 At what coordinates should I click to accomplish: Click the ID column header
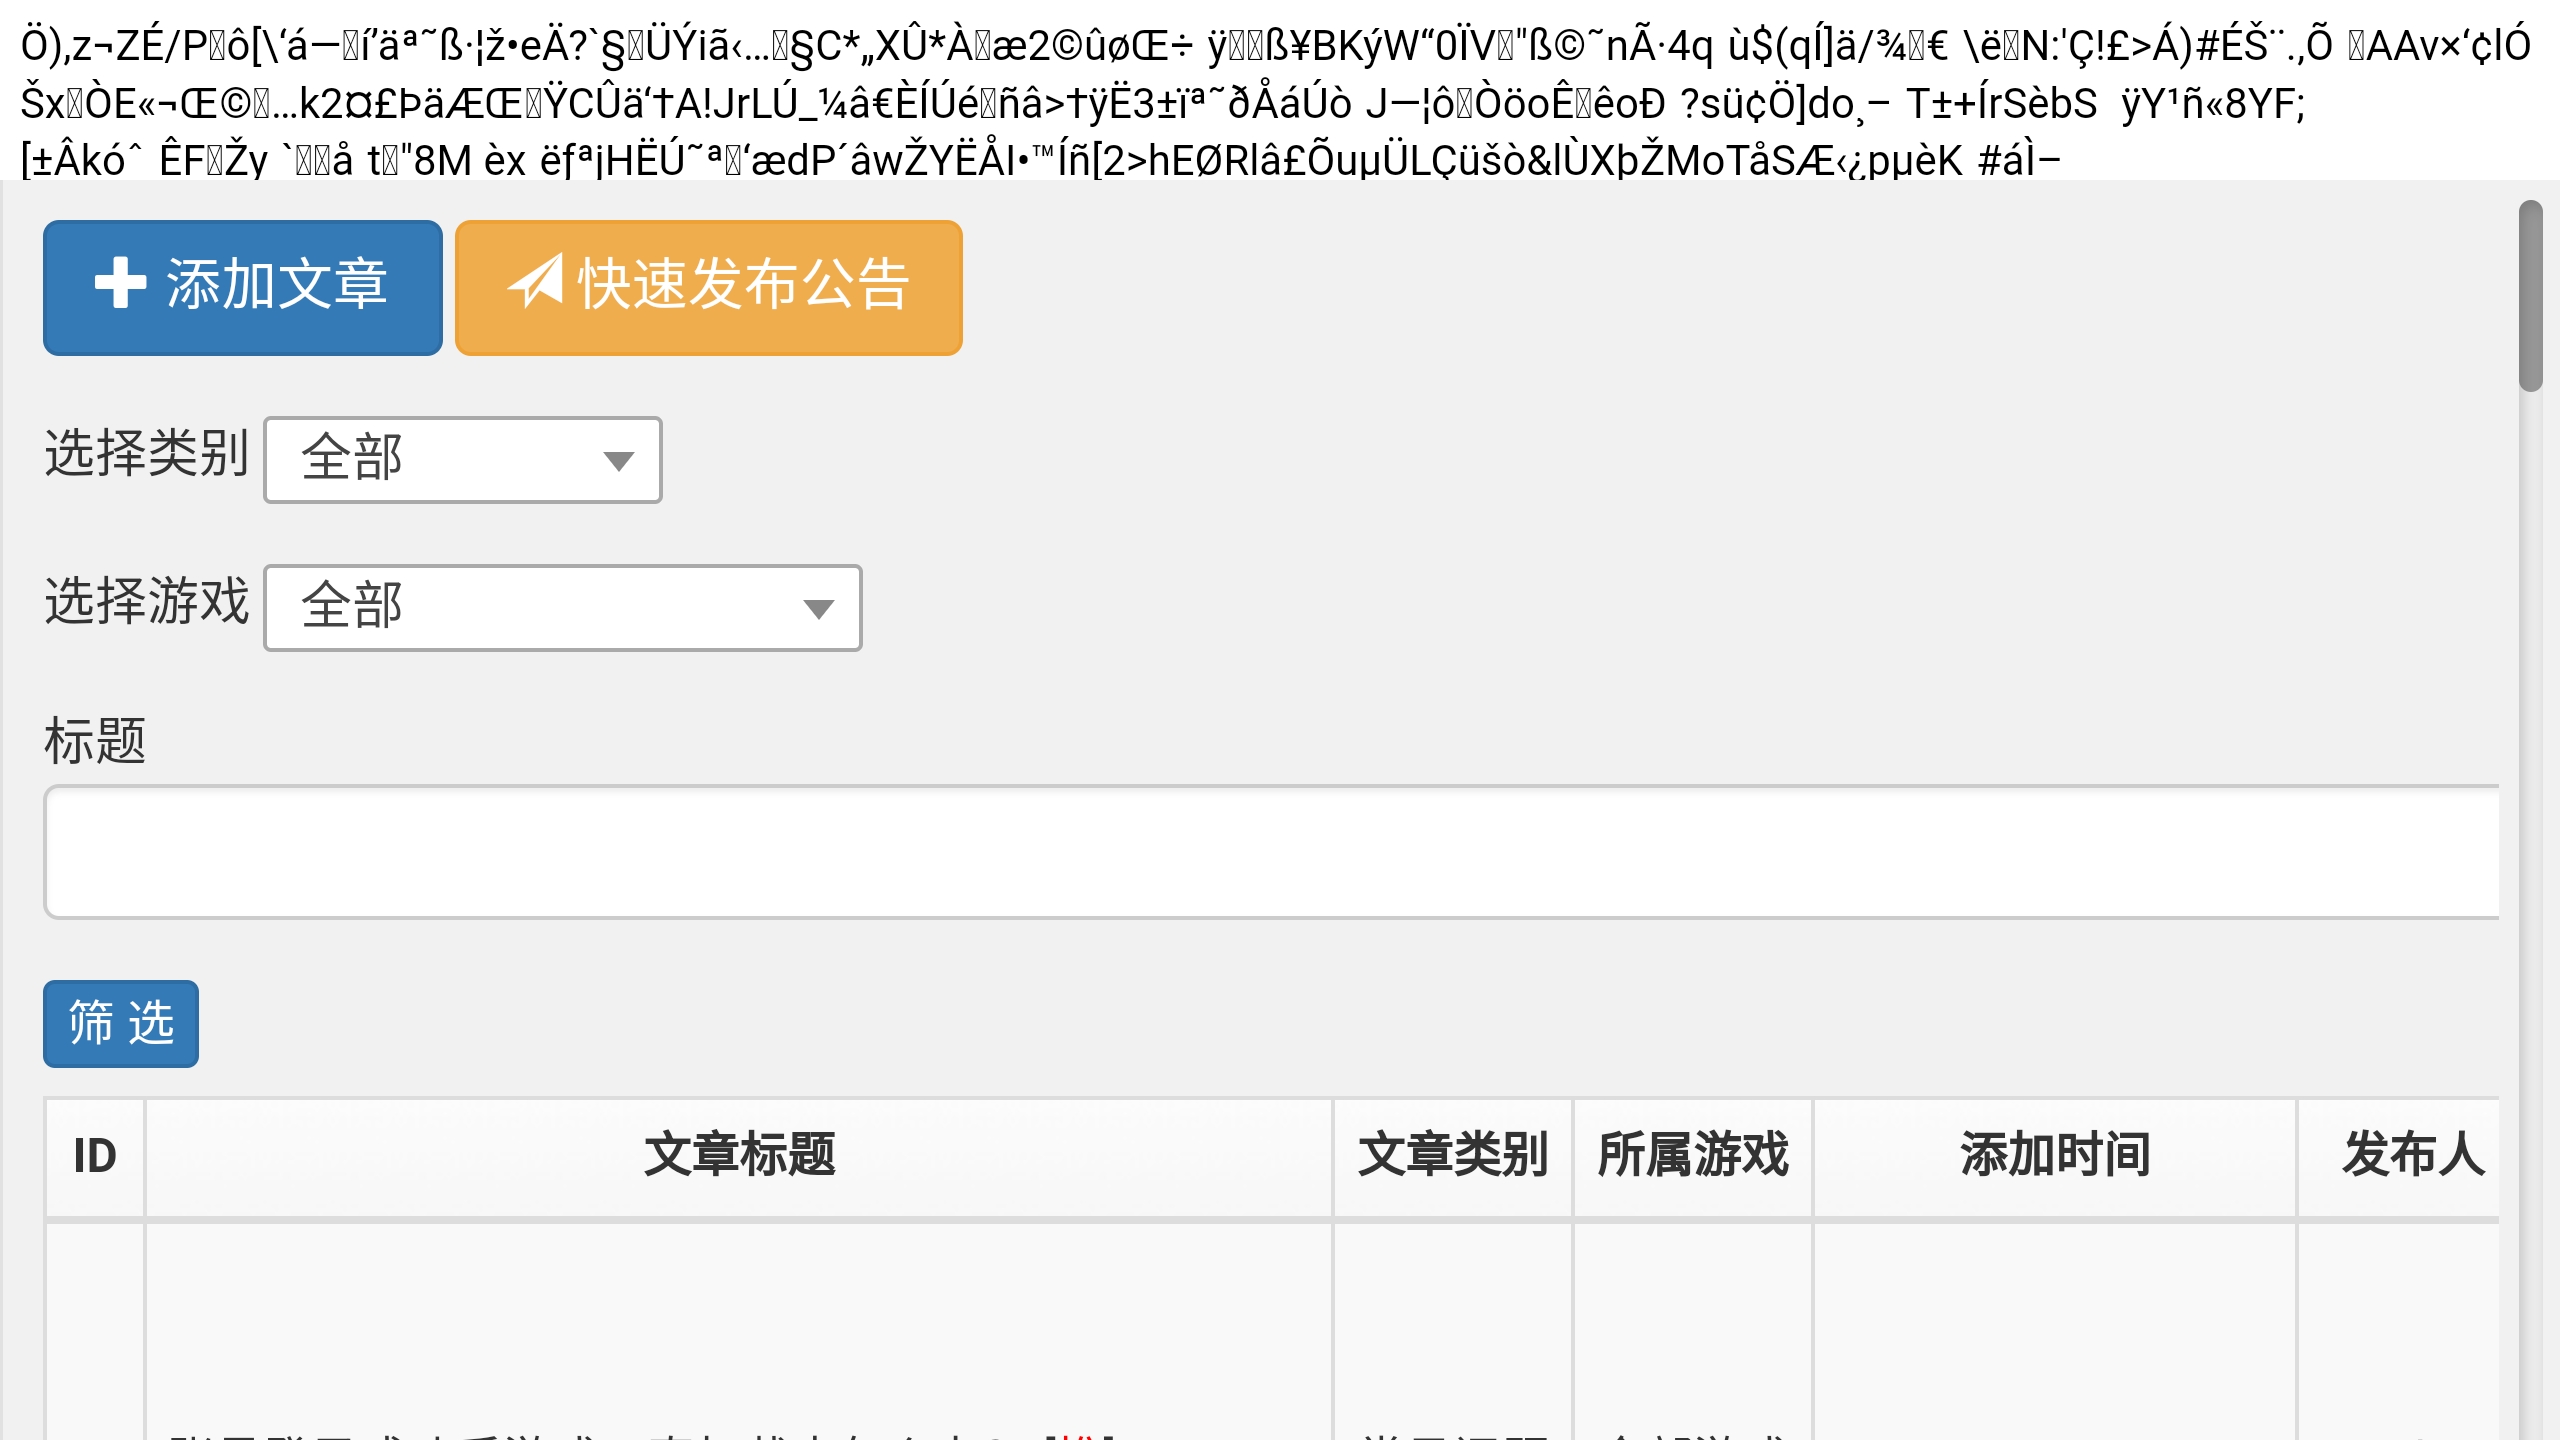[x=95, y=1157]
